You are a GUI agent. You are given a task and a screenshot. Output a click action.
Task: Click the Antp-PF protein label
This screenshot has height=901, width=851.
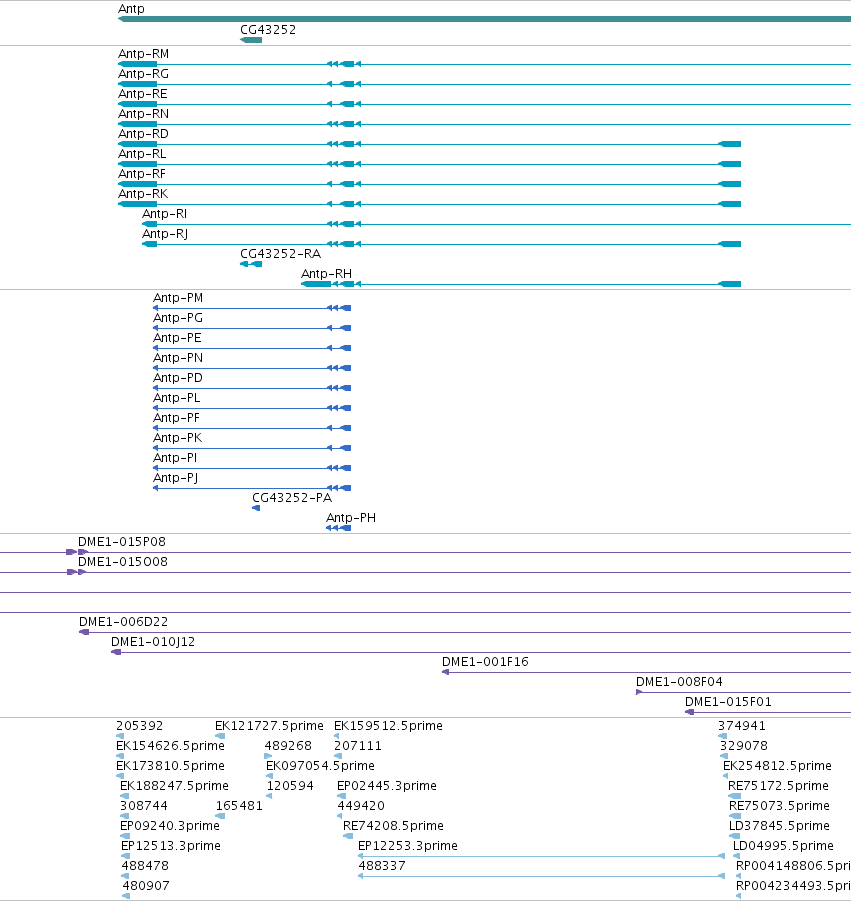[x=176, y=418]
